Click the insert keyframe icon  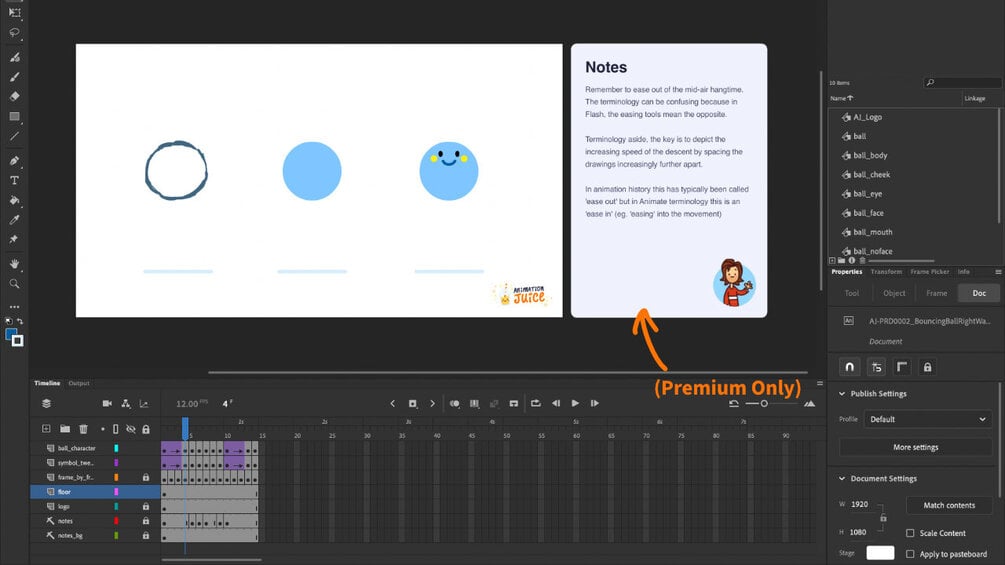tap(413, 404)
